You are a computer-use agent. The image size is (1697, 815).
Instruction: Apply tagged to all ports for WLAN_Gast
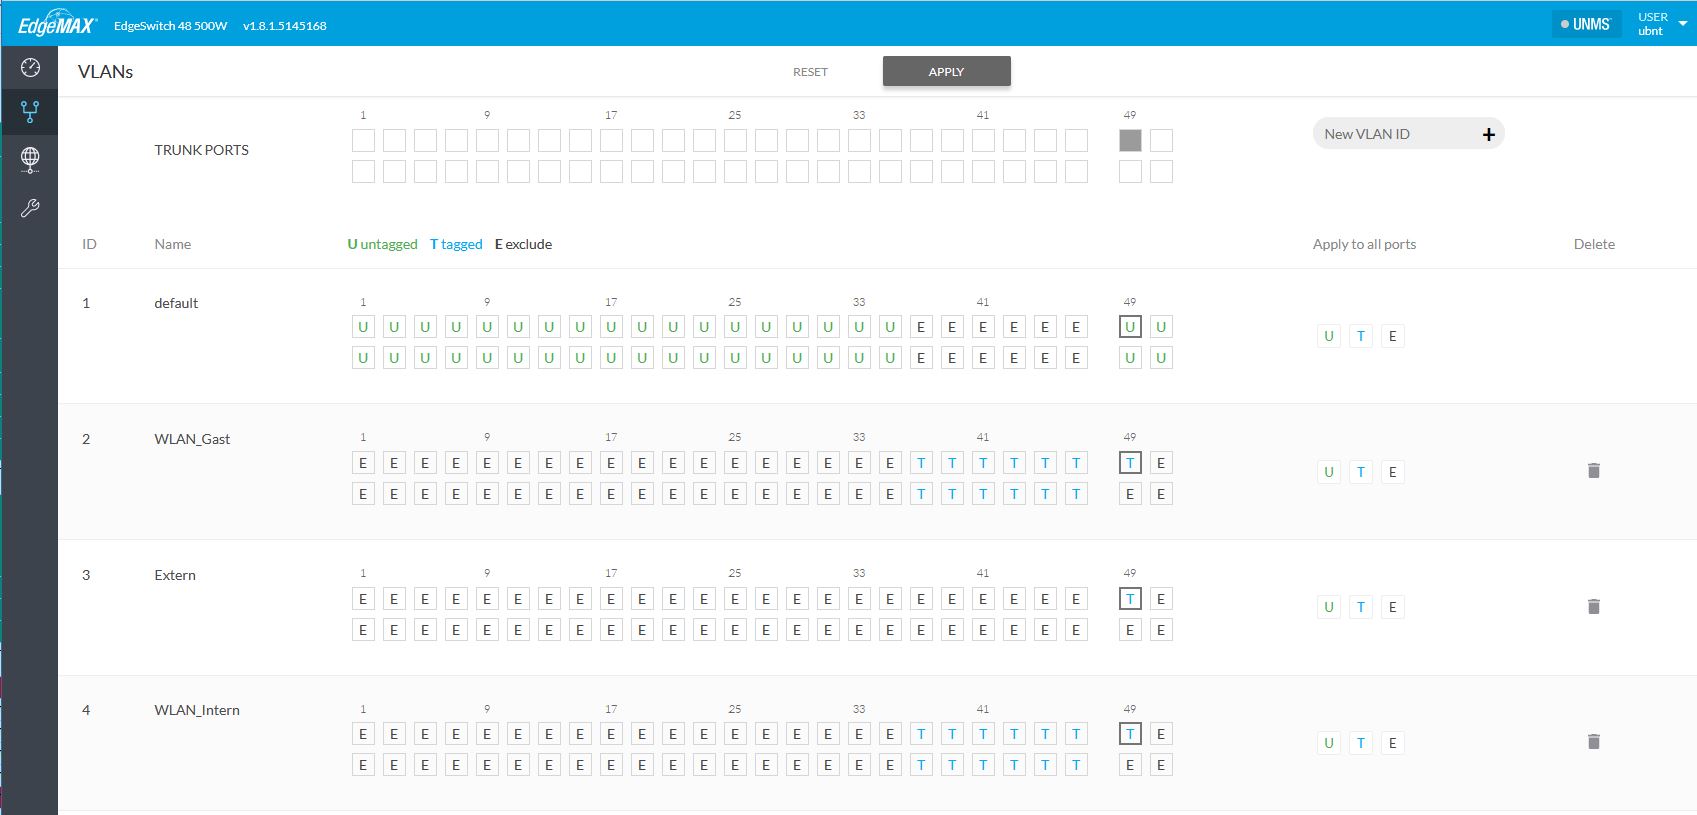pyautogui.click(x=1361, y=472)
